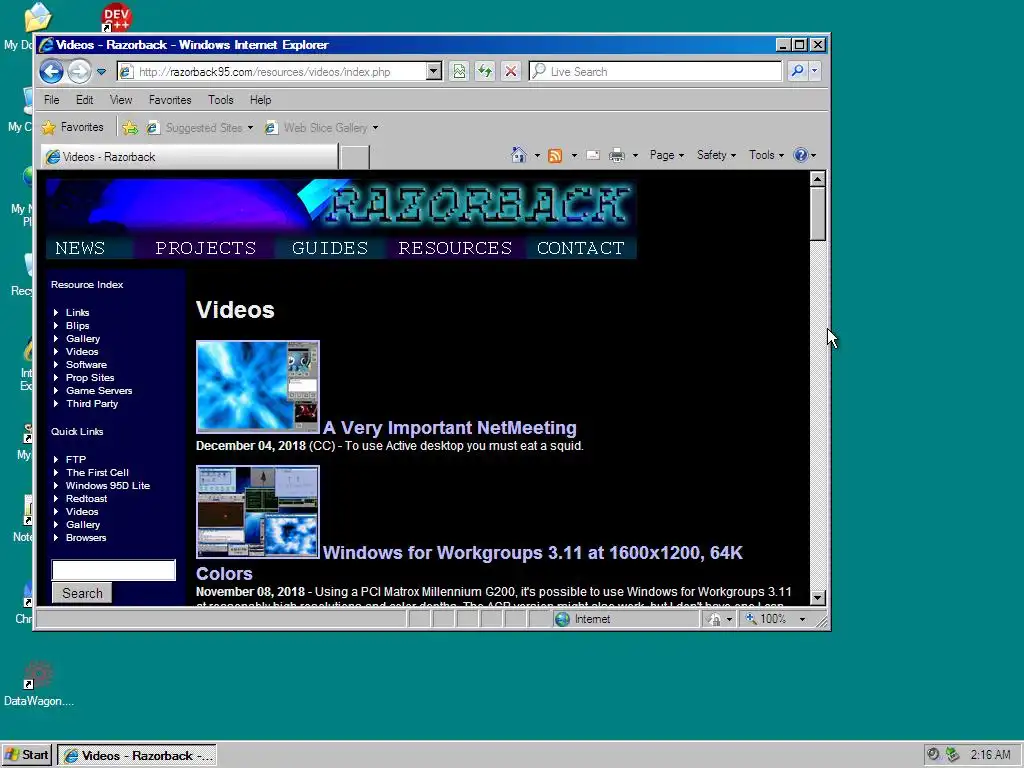Screen dimensions: 1024x768
Task: Open Software in Resource Index
Action: [86, 365]
